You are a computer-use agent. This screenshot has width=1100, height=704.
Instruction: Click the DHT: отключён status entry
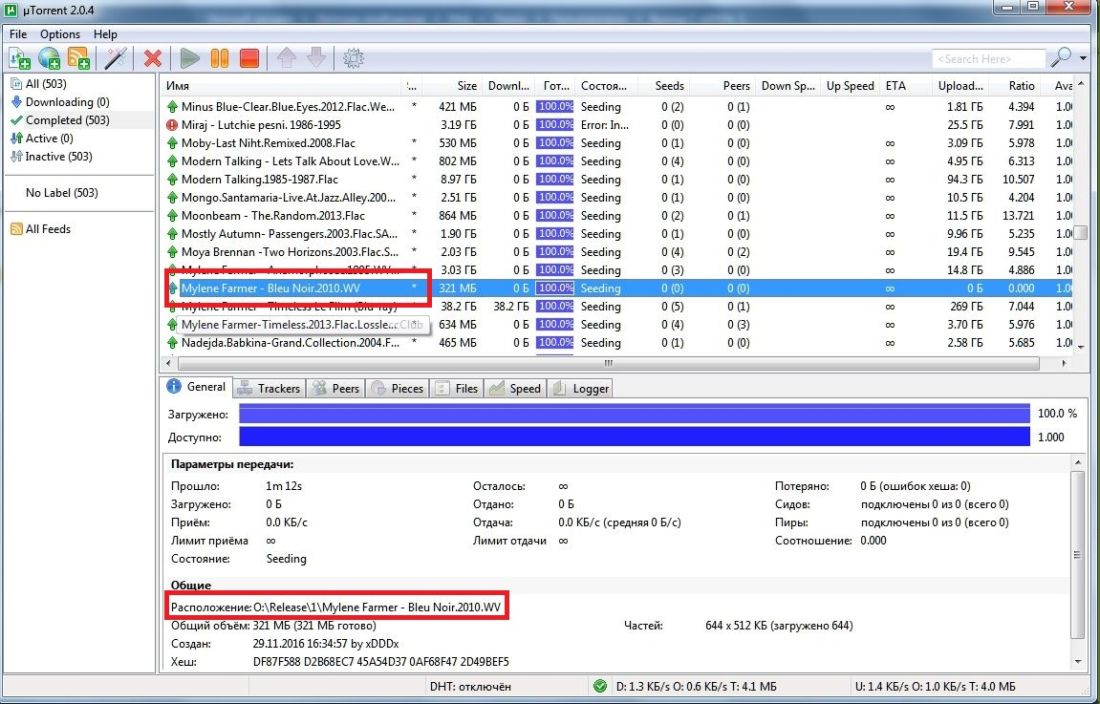coord(470,686)
